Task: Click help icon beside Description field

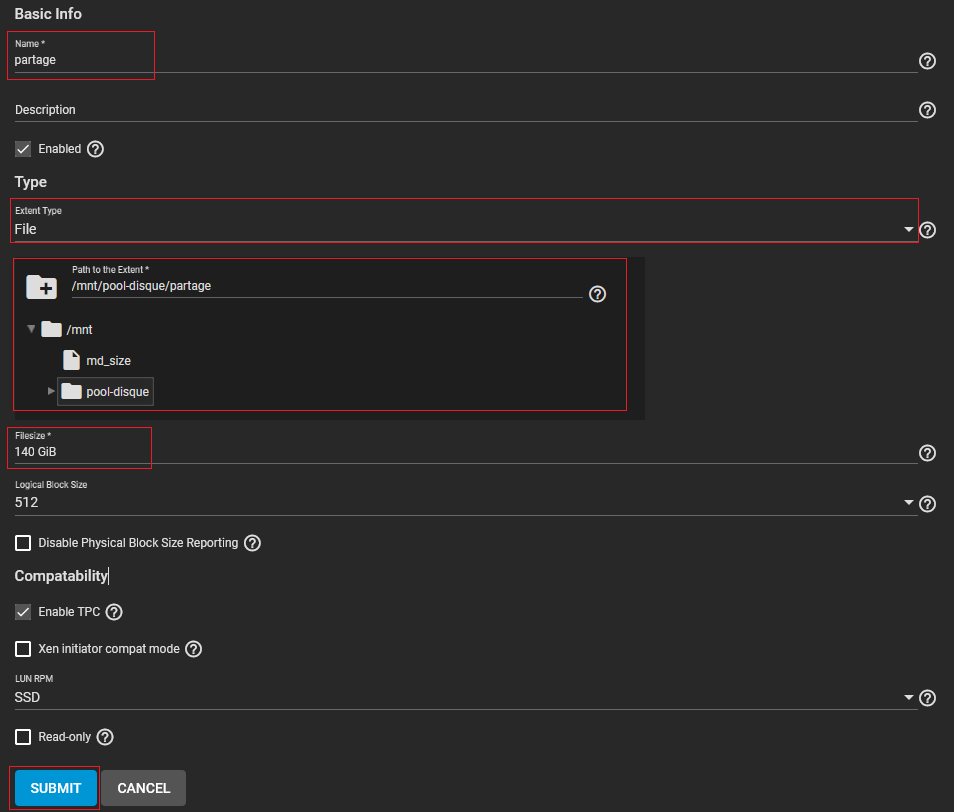Action: point(927,110)
